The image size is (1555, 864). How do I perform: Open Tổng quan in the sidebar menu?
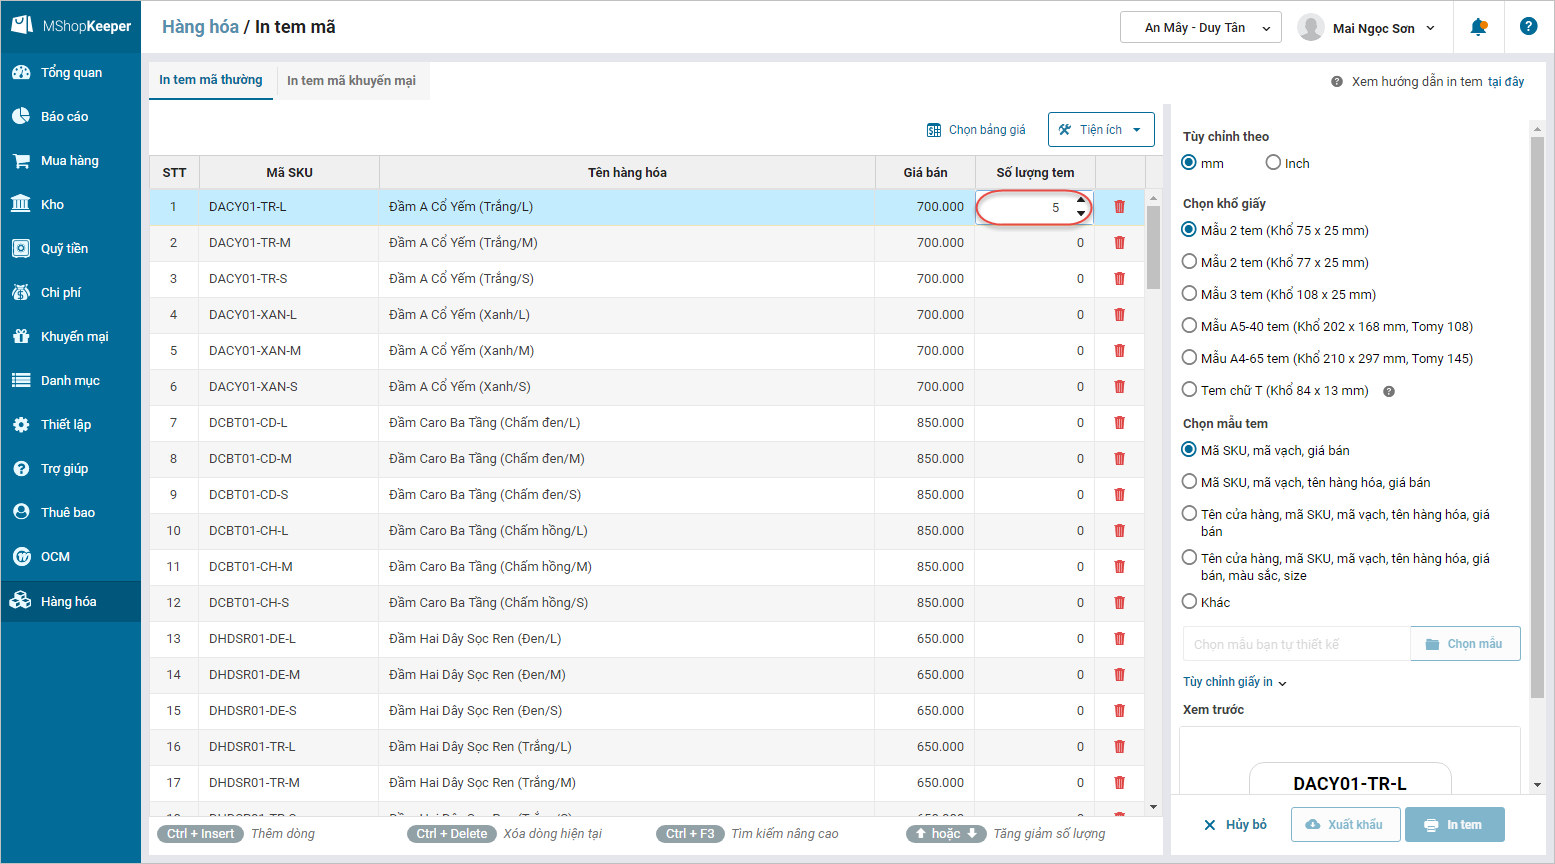(x=70, y=72)
